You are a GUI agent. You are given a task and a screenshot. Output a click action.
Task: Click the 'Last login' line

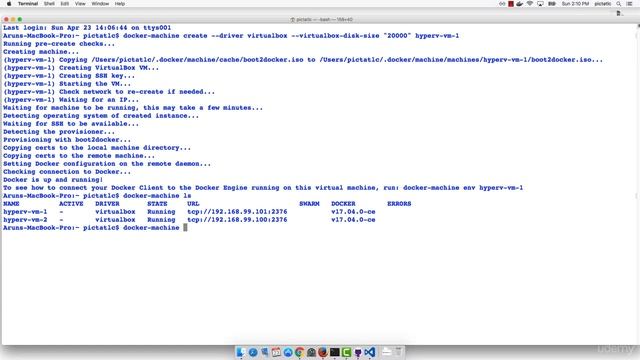click(x=87, y=28)
